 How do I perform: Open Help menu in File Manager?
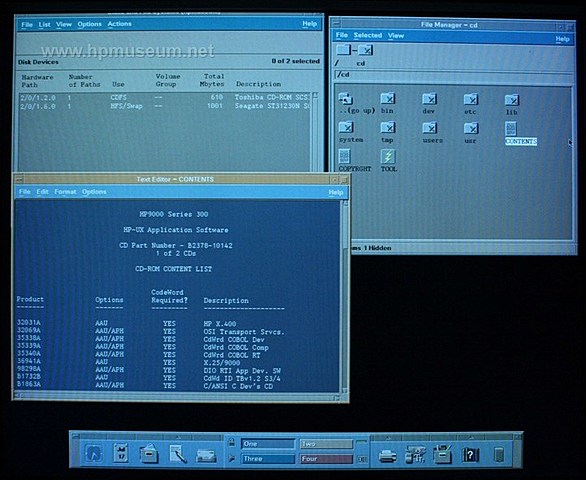[562, 39]
